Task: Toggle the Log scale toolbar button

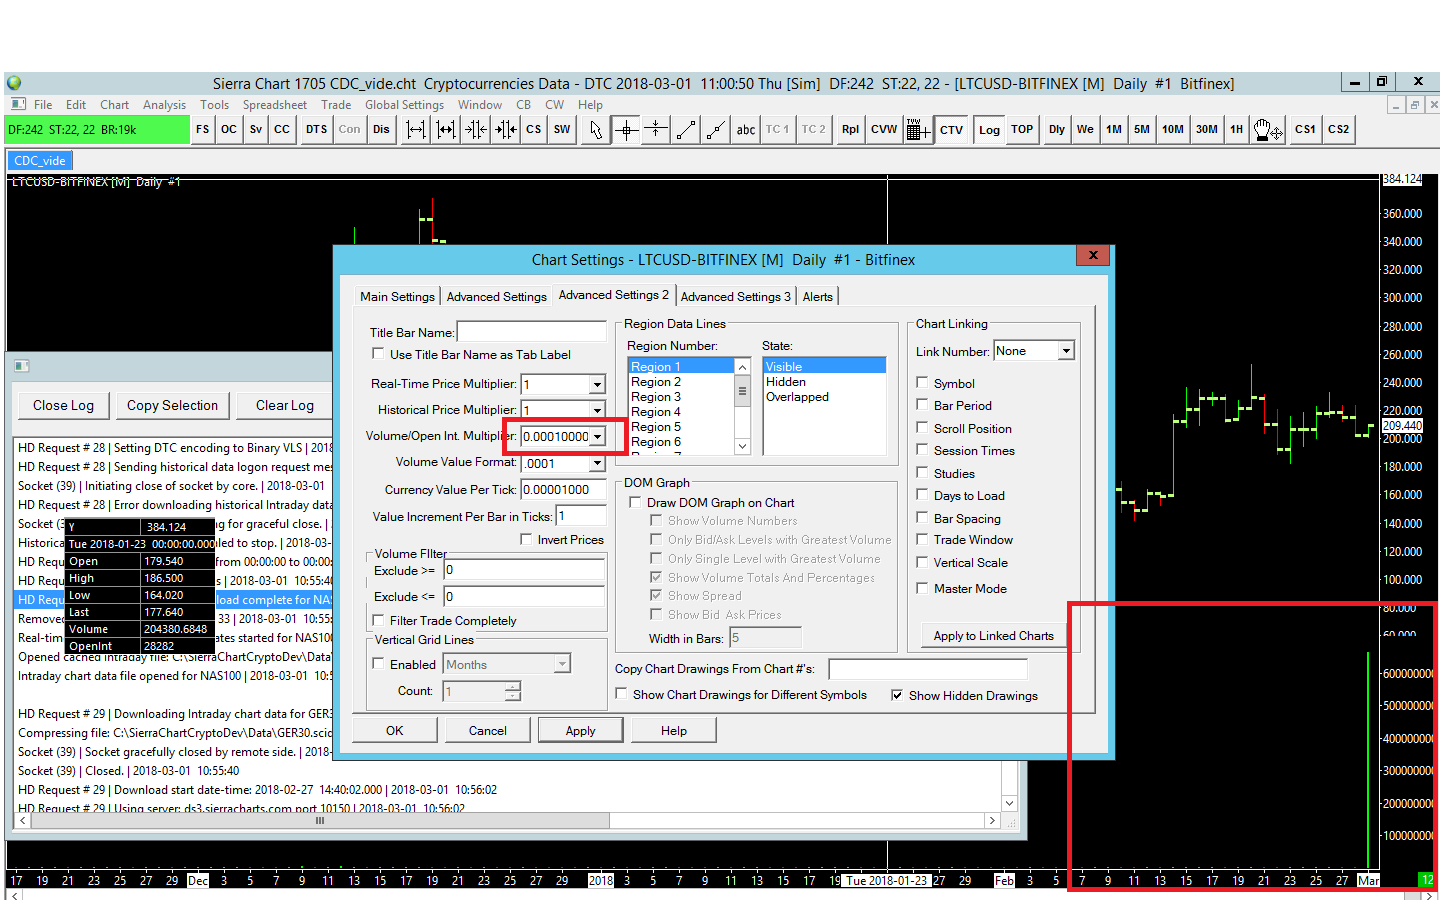Action: [989, 130]
